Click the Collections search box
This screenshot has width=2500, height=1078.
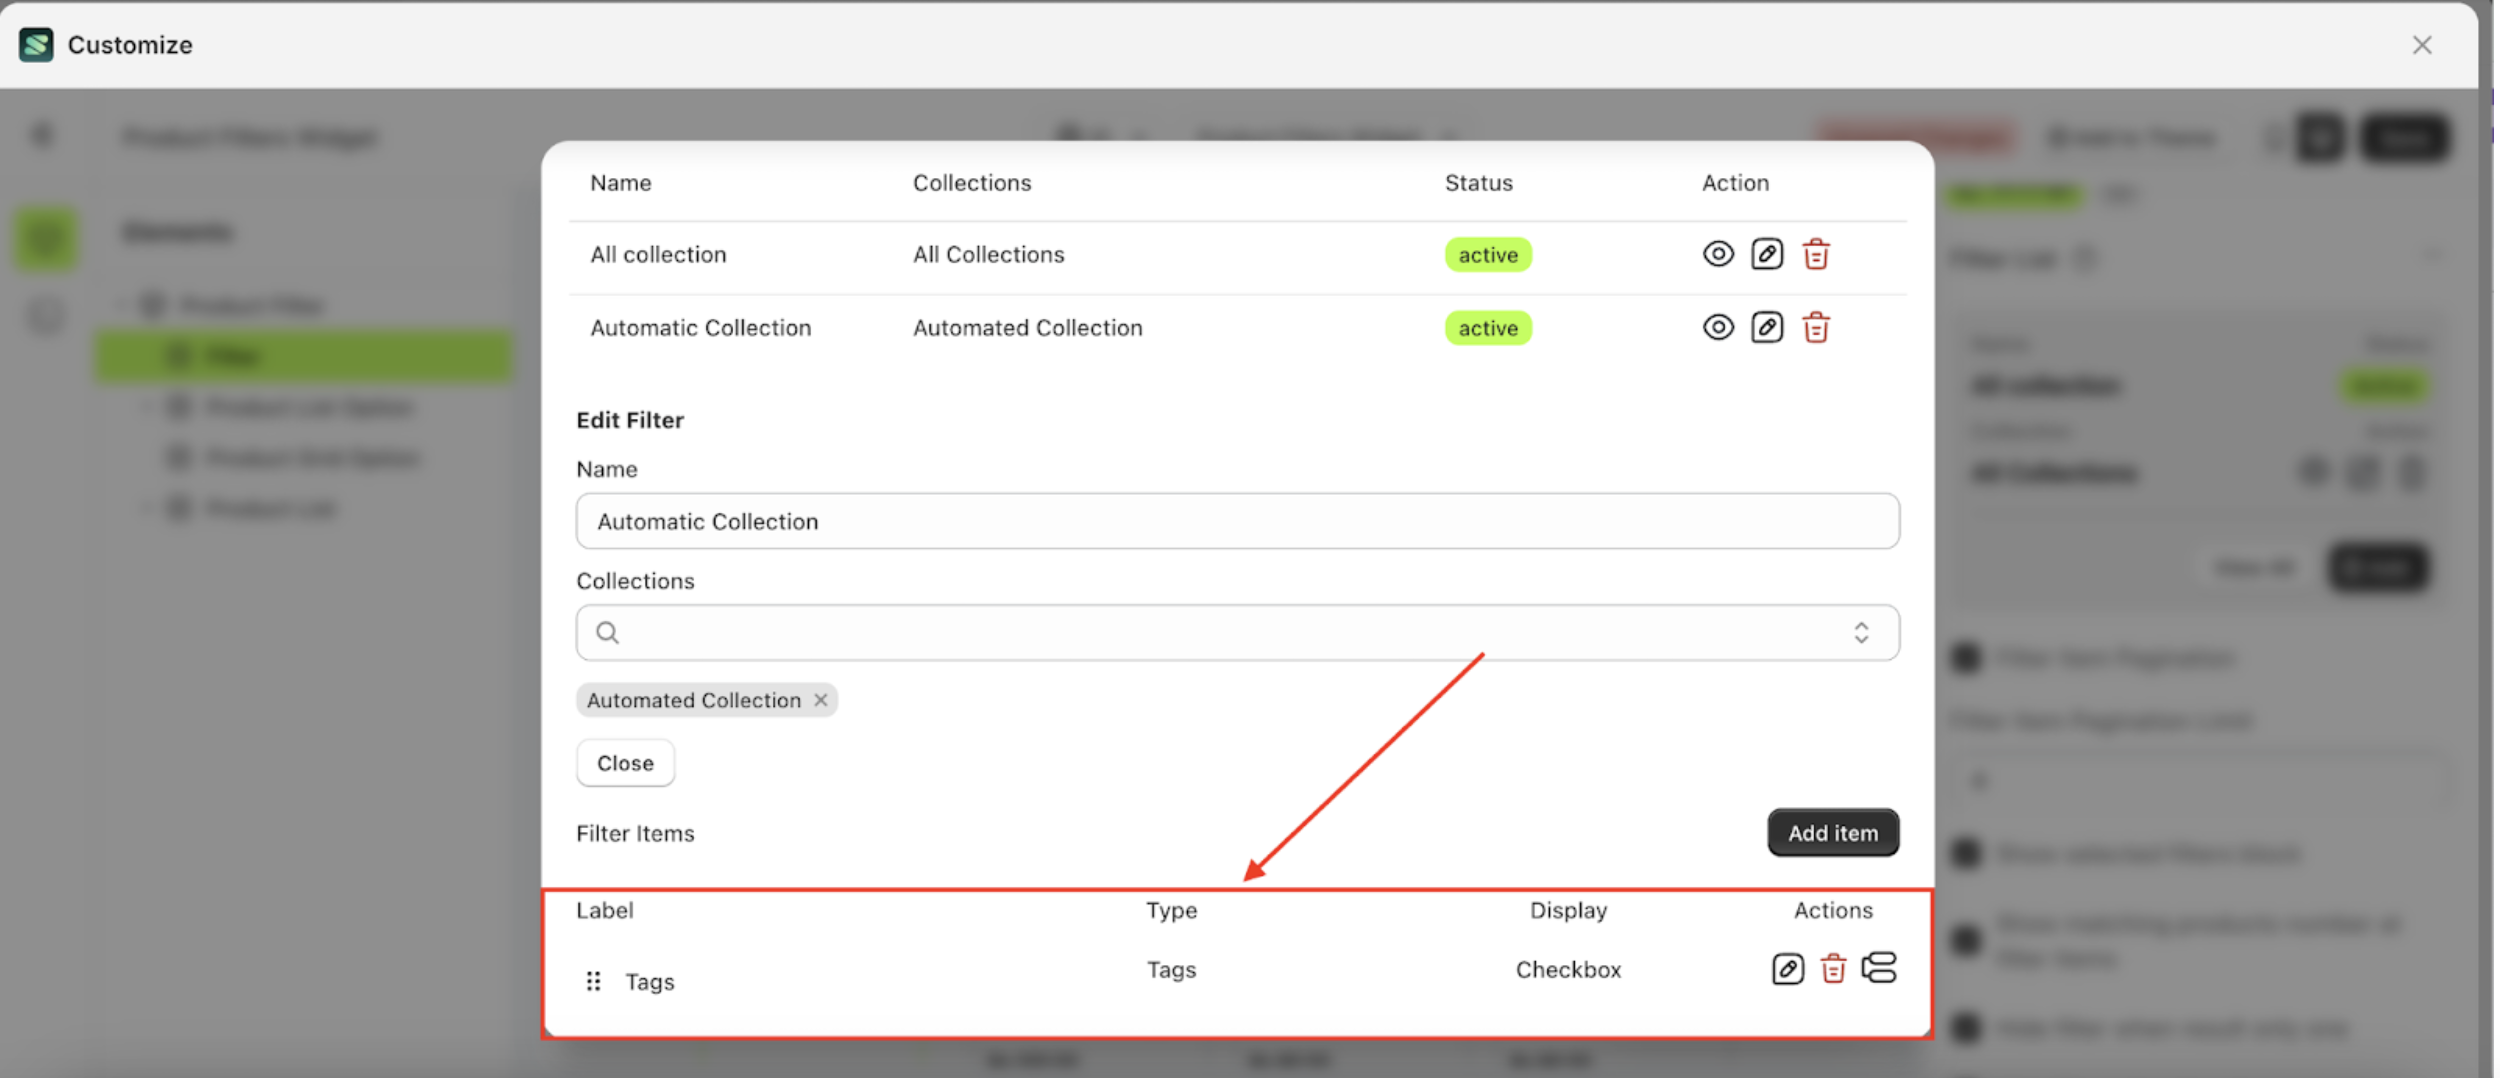click(1230, 633)
